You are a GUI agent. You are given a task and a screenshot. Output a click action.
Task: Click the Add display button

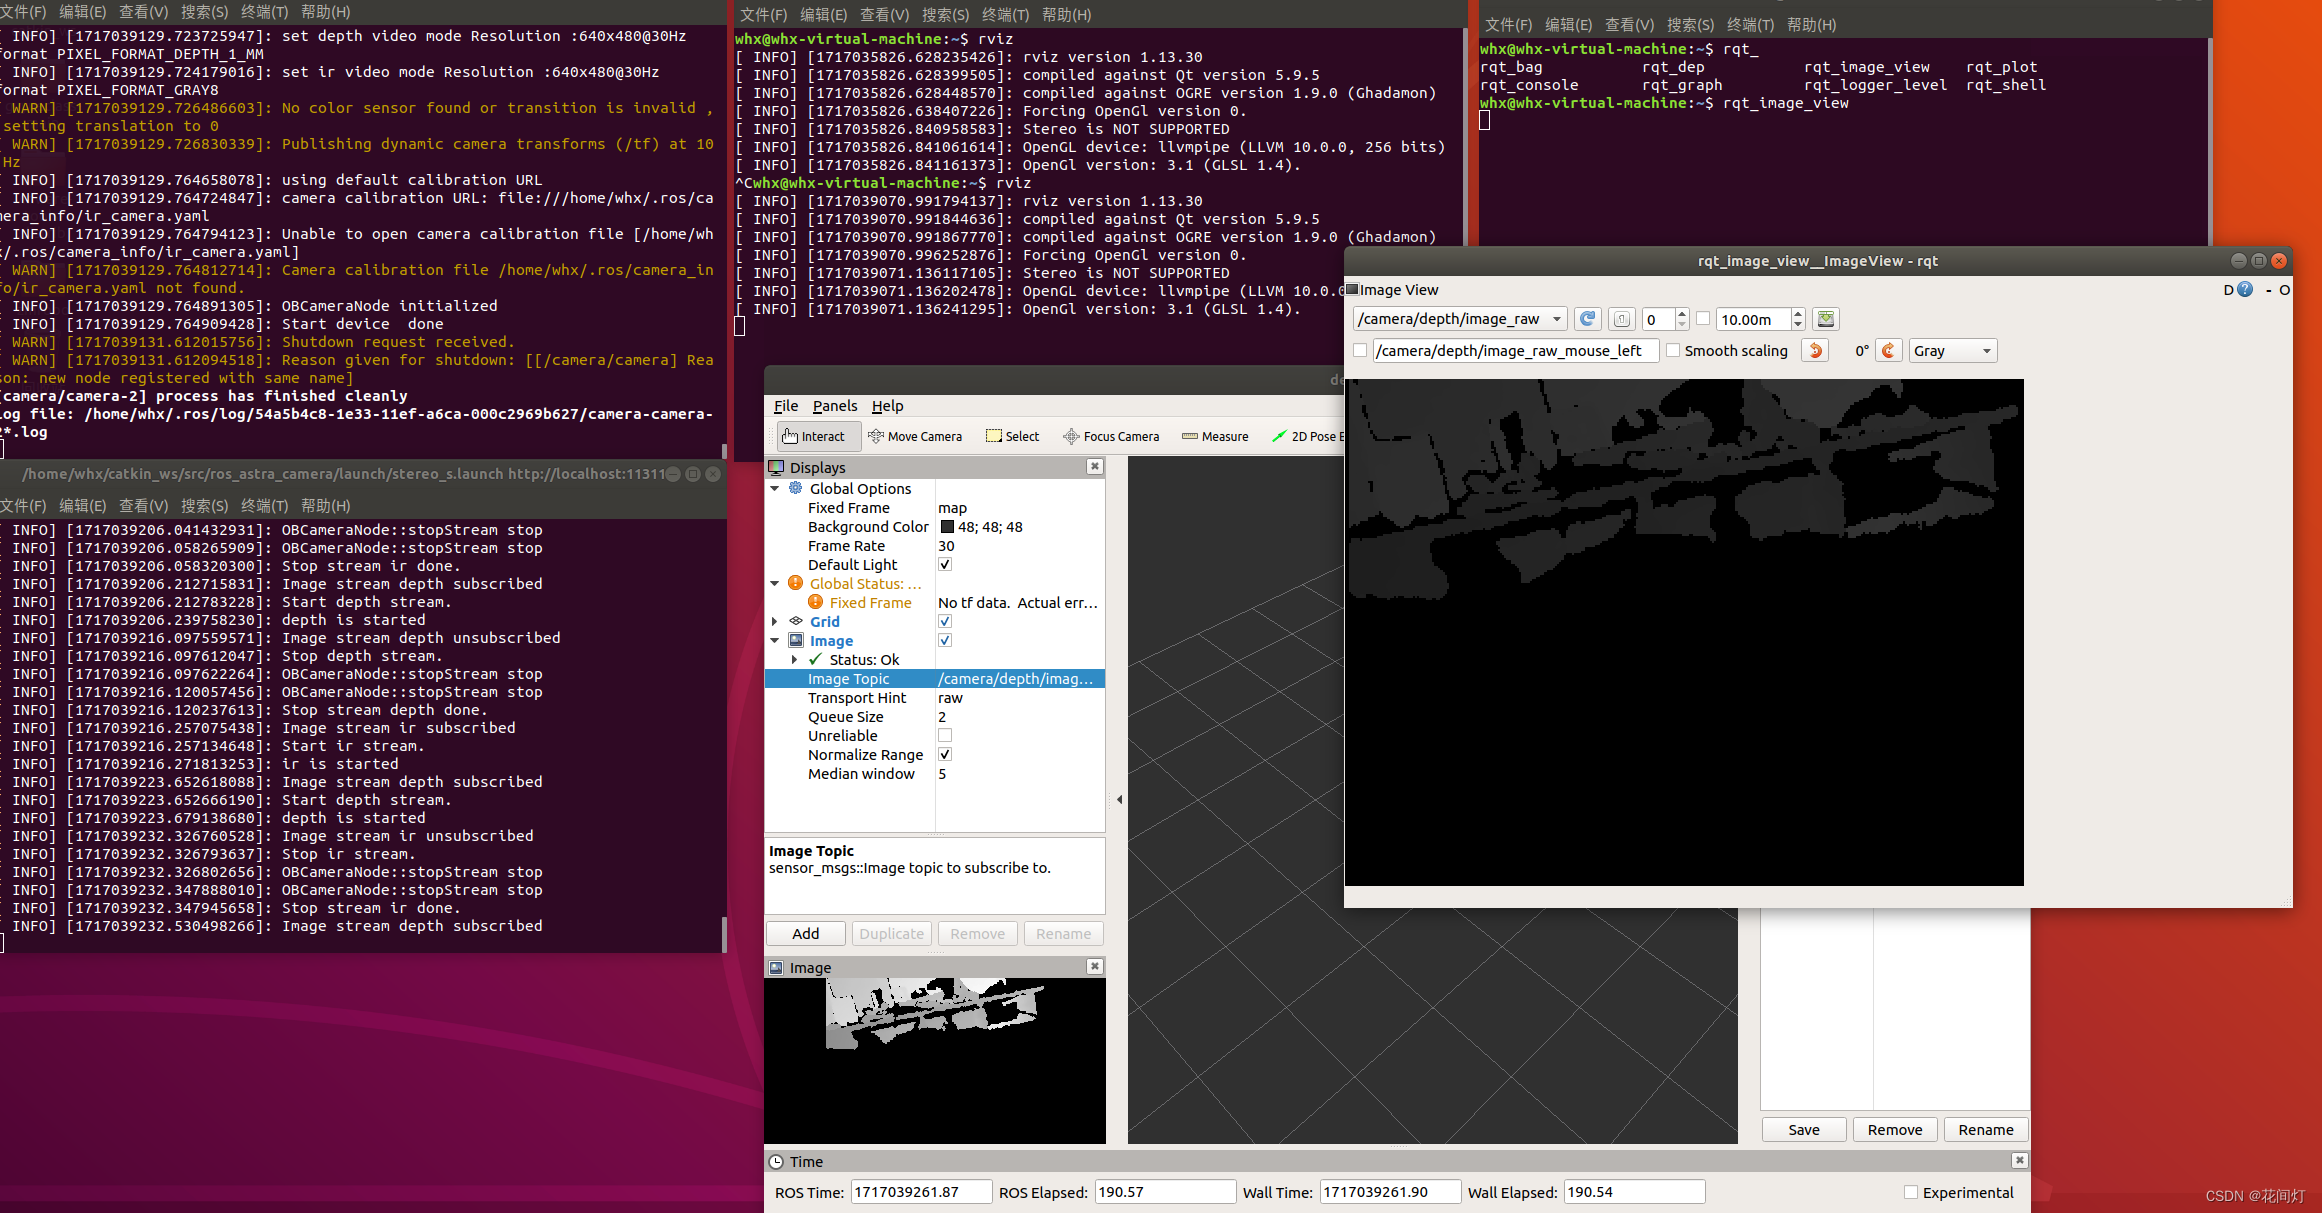tap(805, 933)
